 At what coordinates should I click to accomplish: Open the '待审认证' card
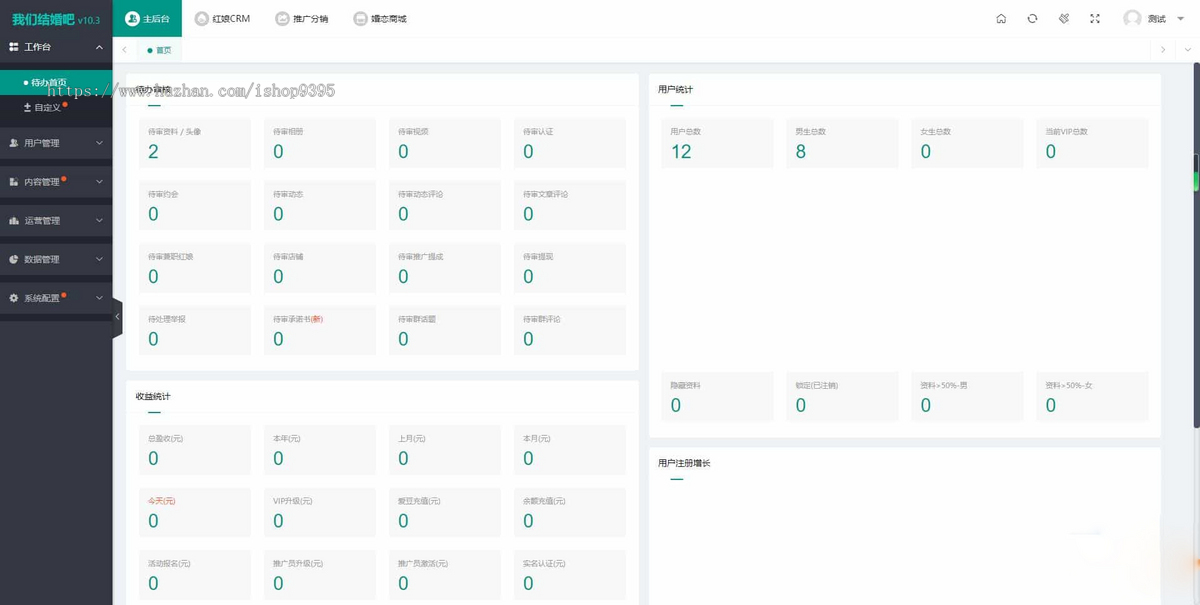[570, 143]
